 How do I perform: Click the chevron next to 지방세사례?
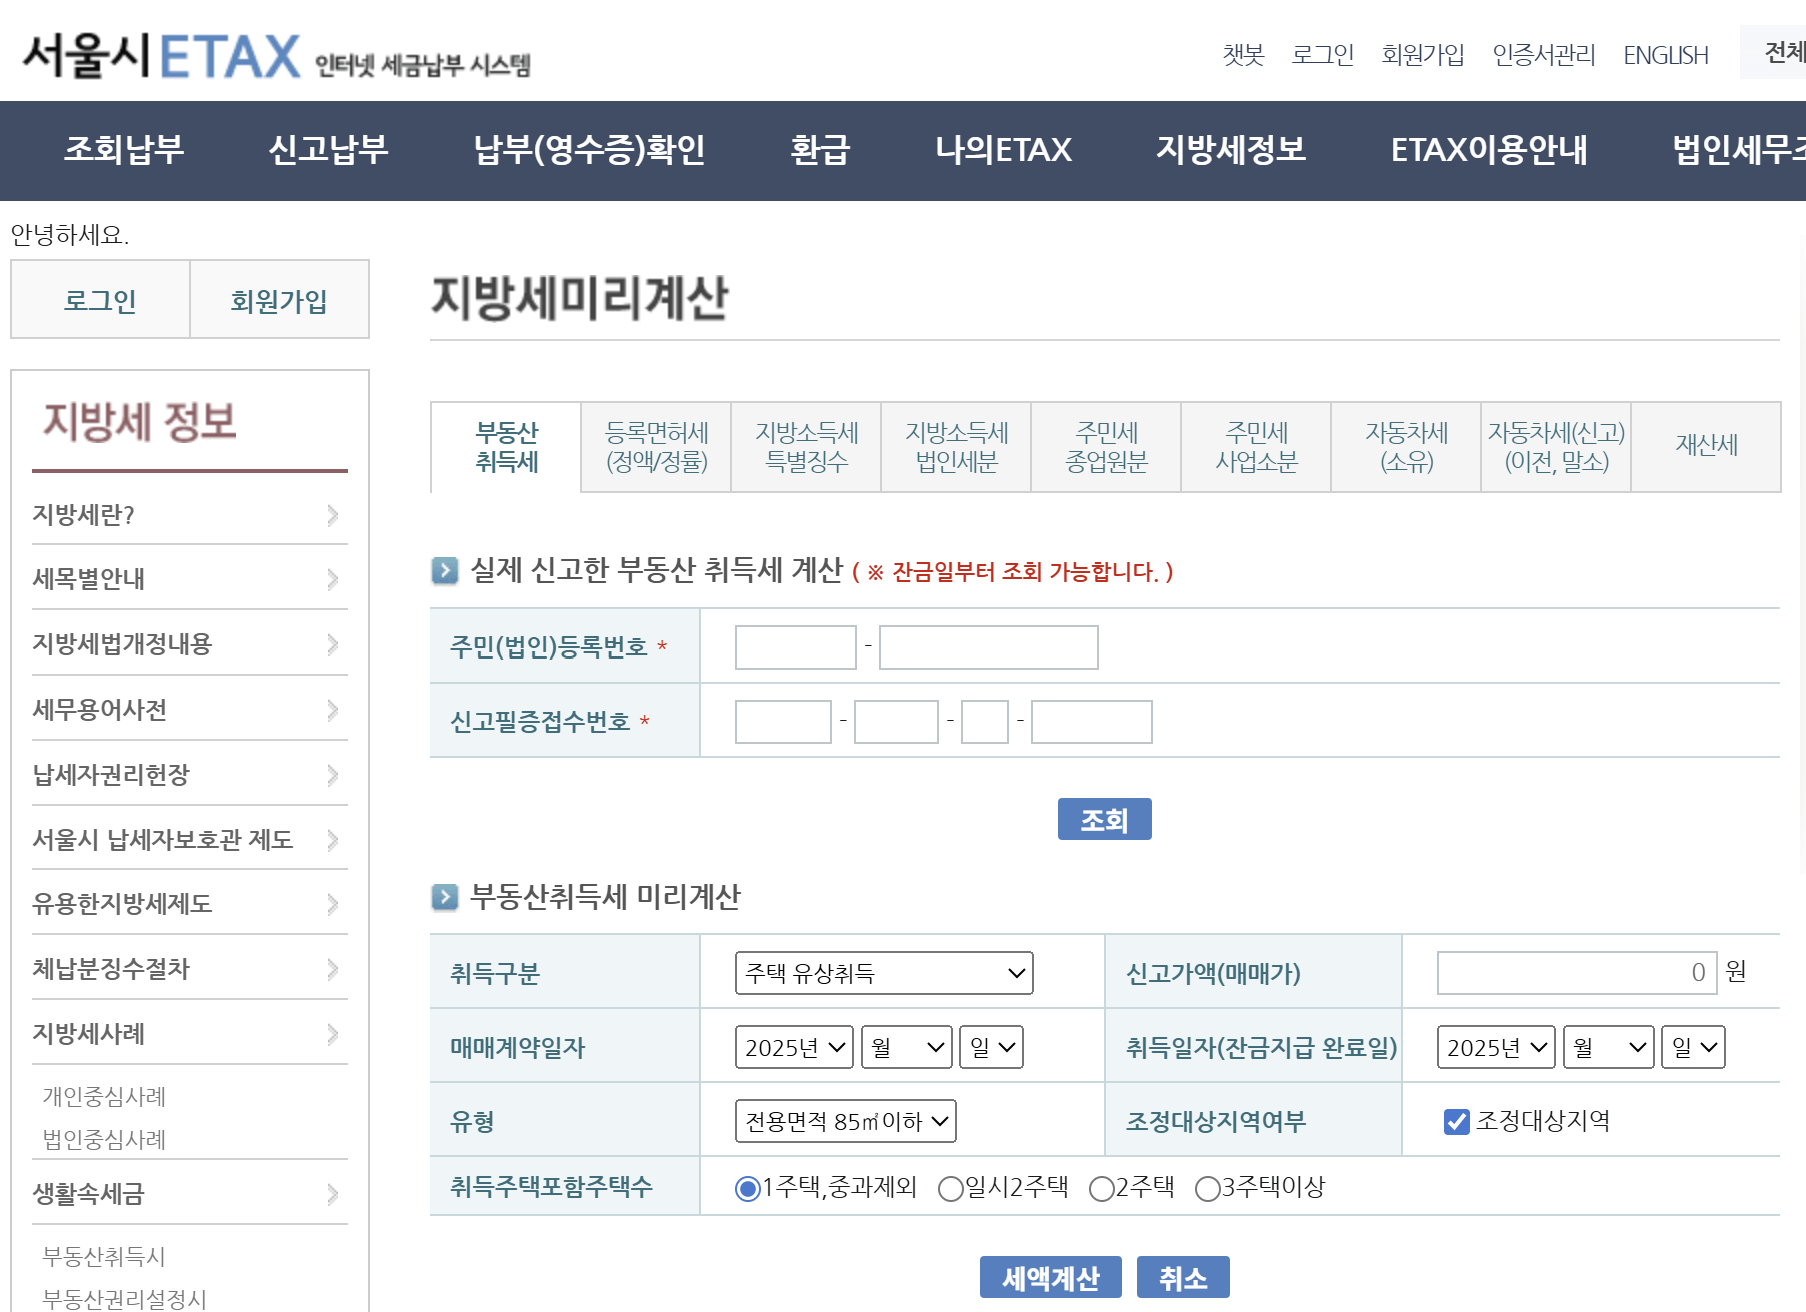pyautogui.click(x=333, y=1034)
